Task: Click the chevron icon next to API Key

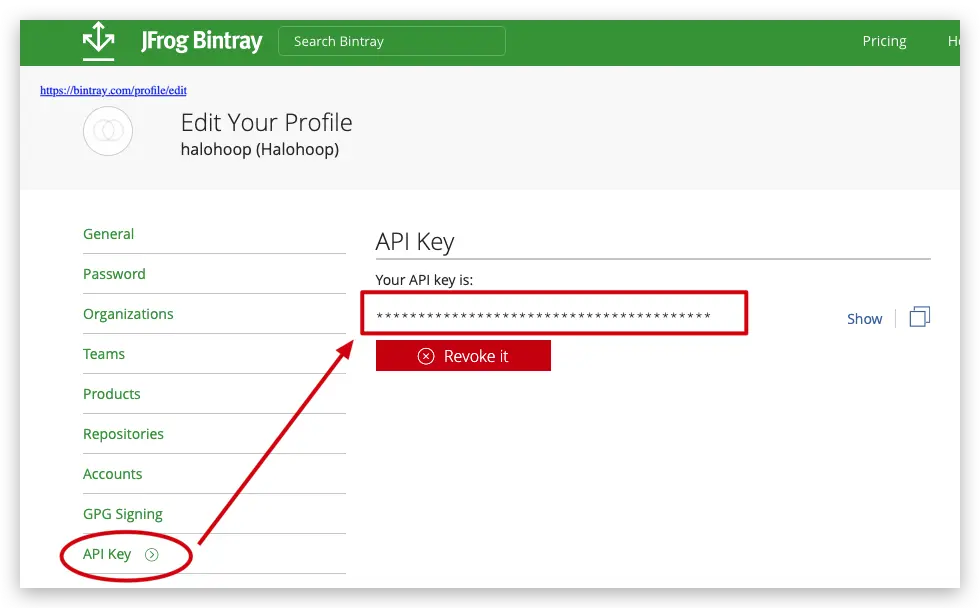Action: click(x=152, y=554)
